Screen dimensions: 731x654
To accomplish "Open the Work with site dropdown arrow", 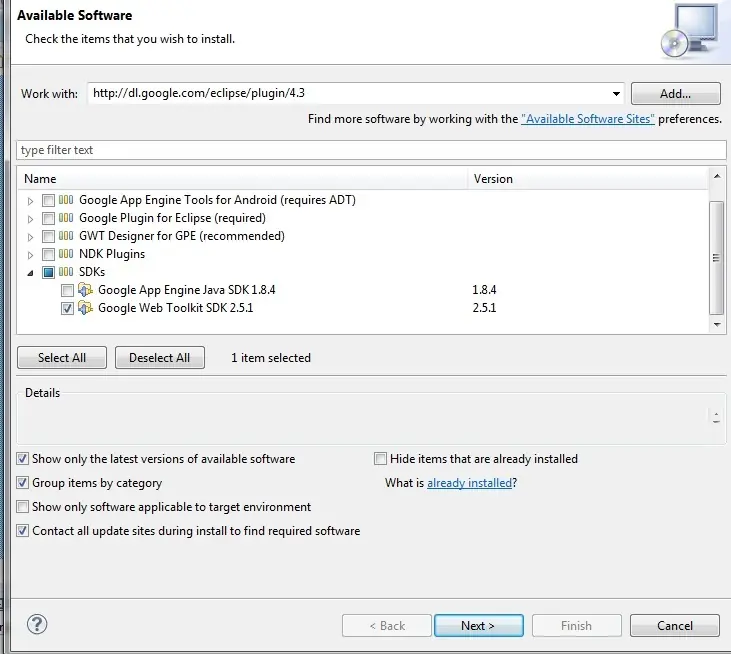I will tap(616, 94).
